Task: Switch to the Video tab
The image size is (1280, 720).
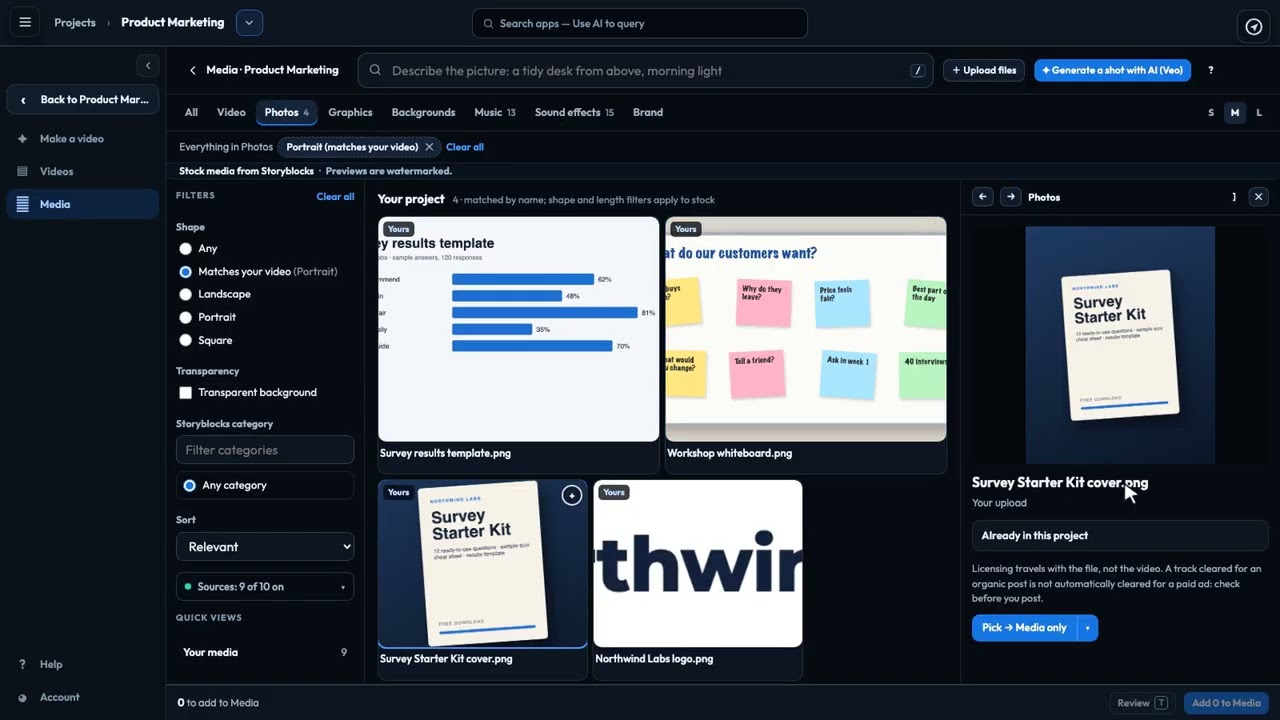Action: coord(231,112)
